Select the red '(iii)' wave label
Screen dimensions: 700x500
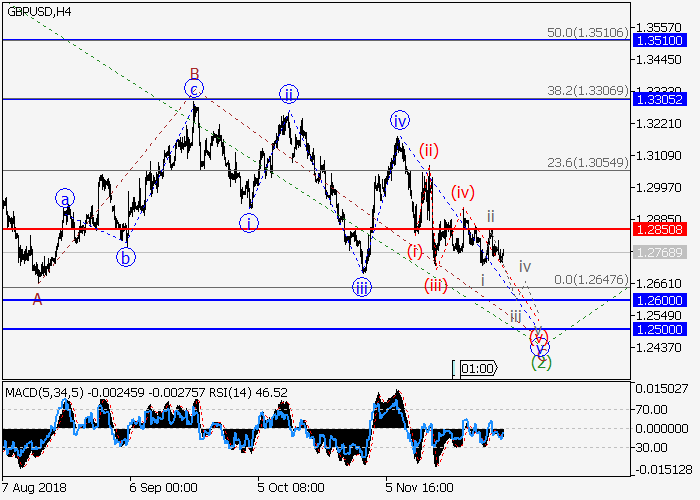click(435, 285)
